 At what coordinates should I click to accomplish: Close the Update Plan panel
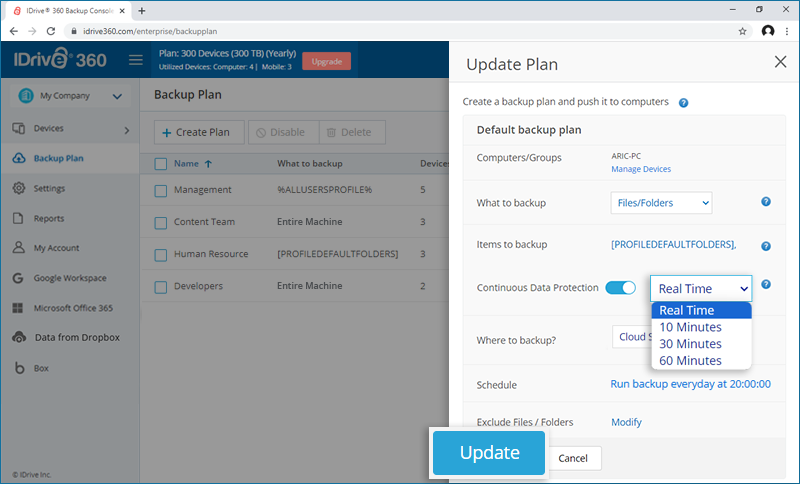tap(780, 62)
